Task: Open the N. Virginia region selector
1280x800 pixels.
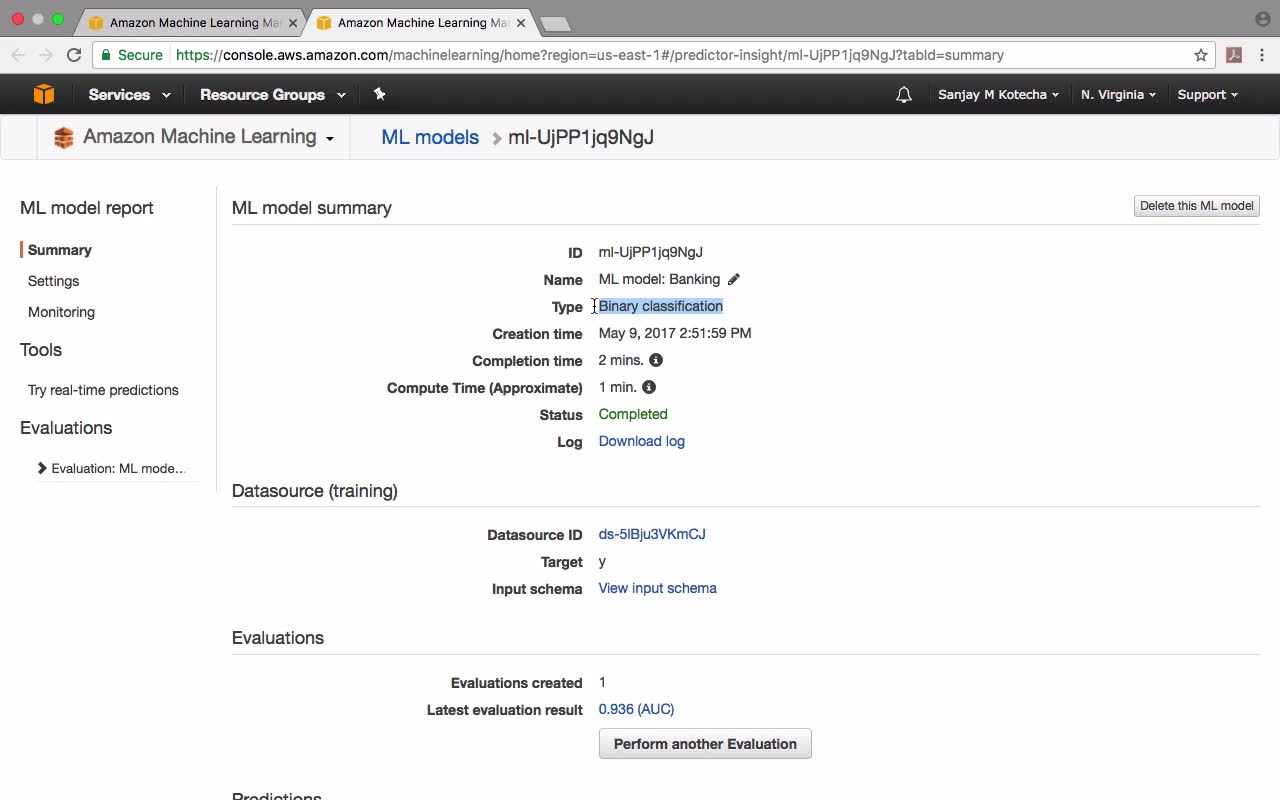Action: (1118, 95)
